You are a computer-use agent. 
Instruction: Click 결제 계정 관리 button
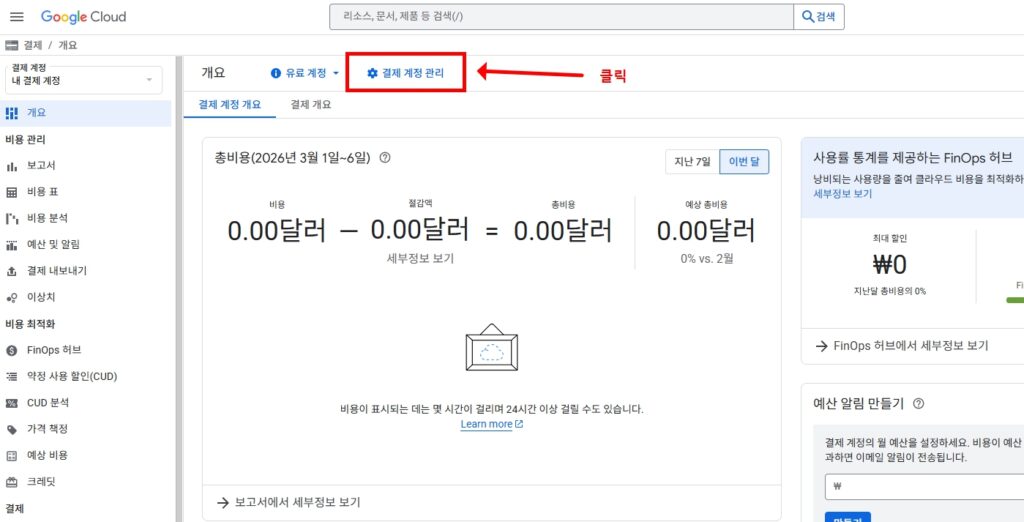click(405, 73)
